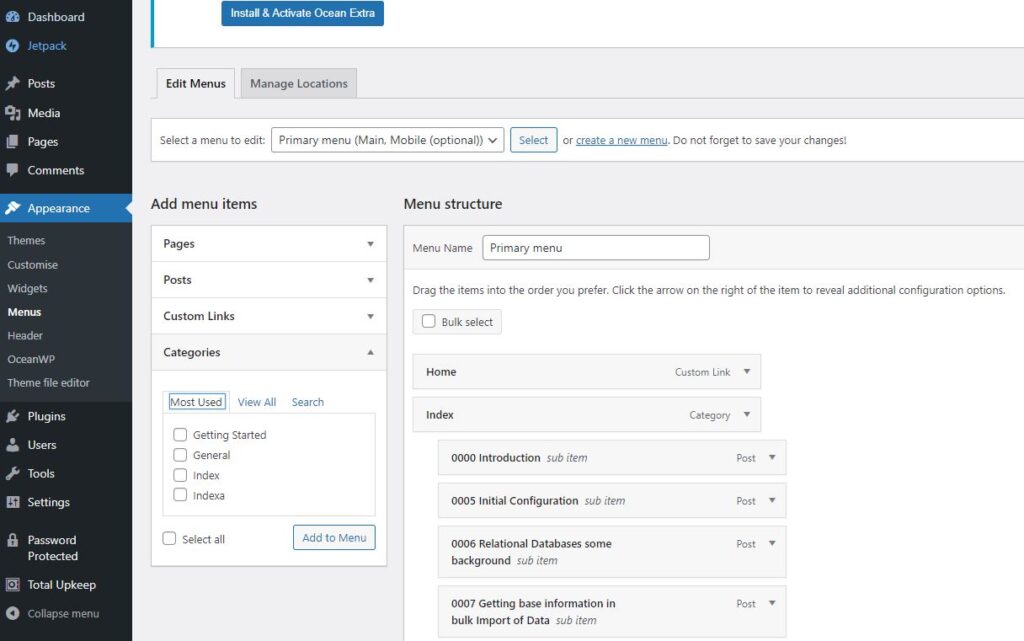This screenshot has width=1024, height=641.
Task: Open the Media library icon
Action: coord(12,113)
